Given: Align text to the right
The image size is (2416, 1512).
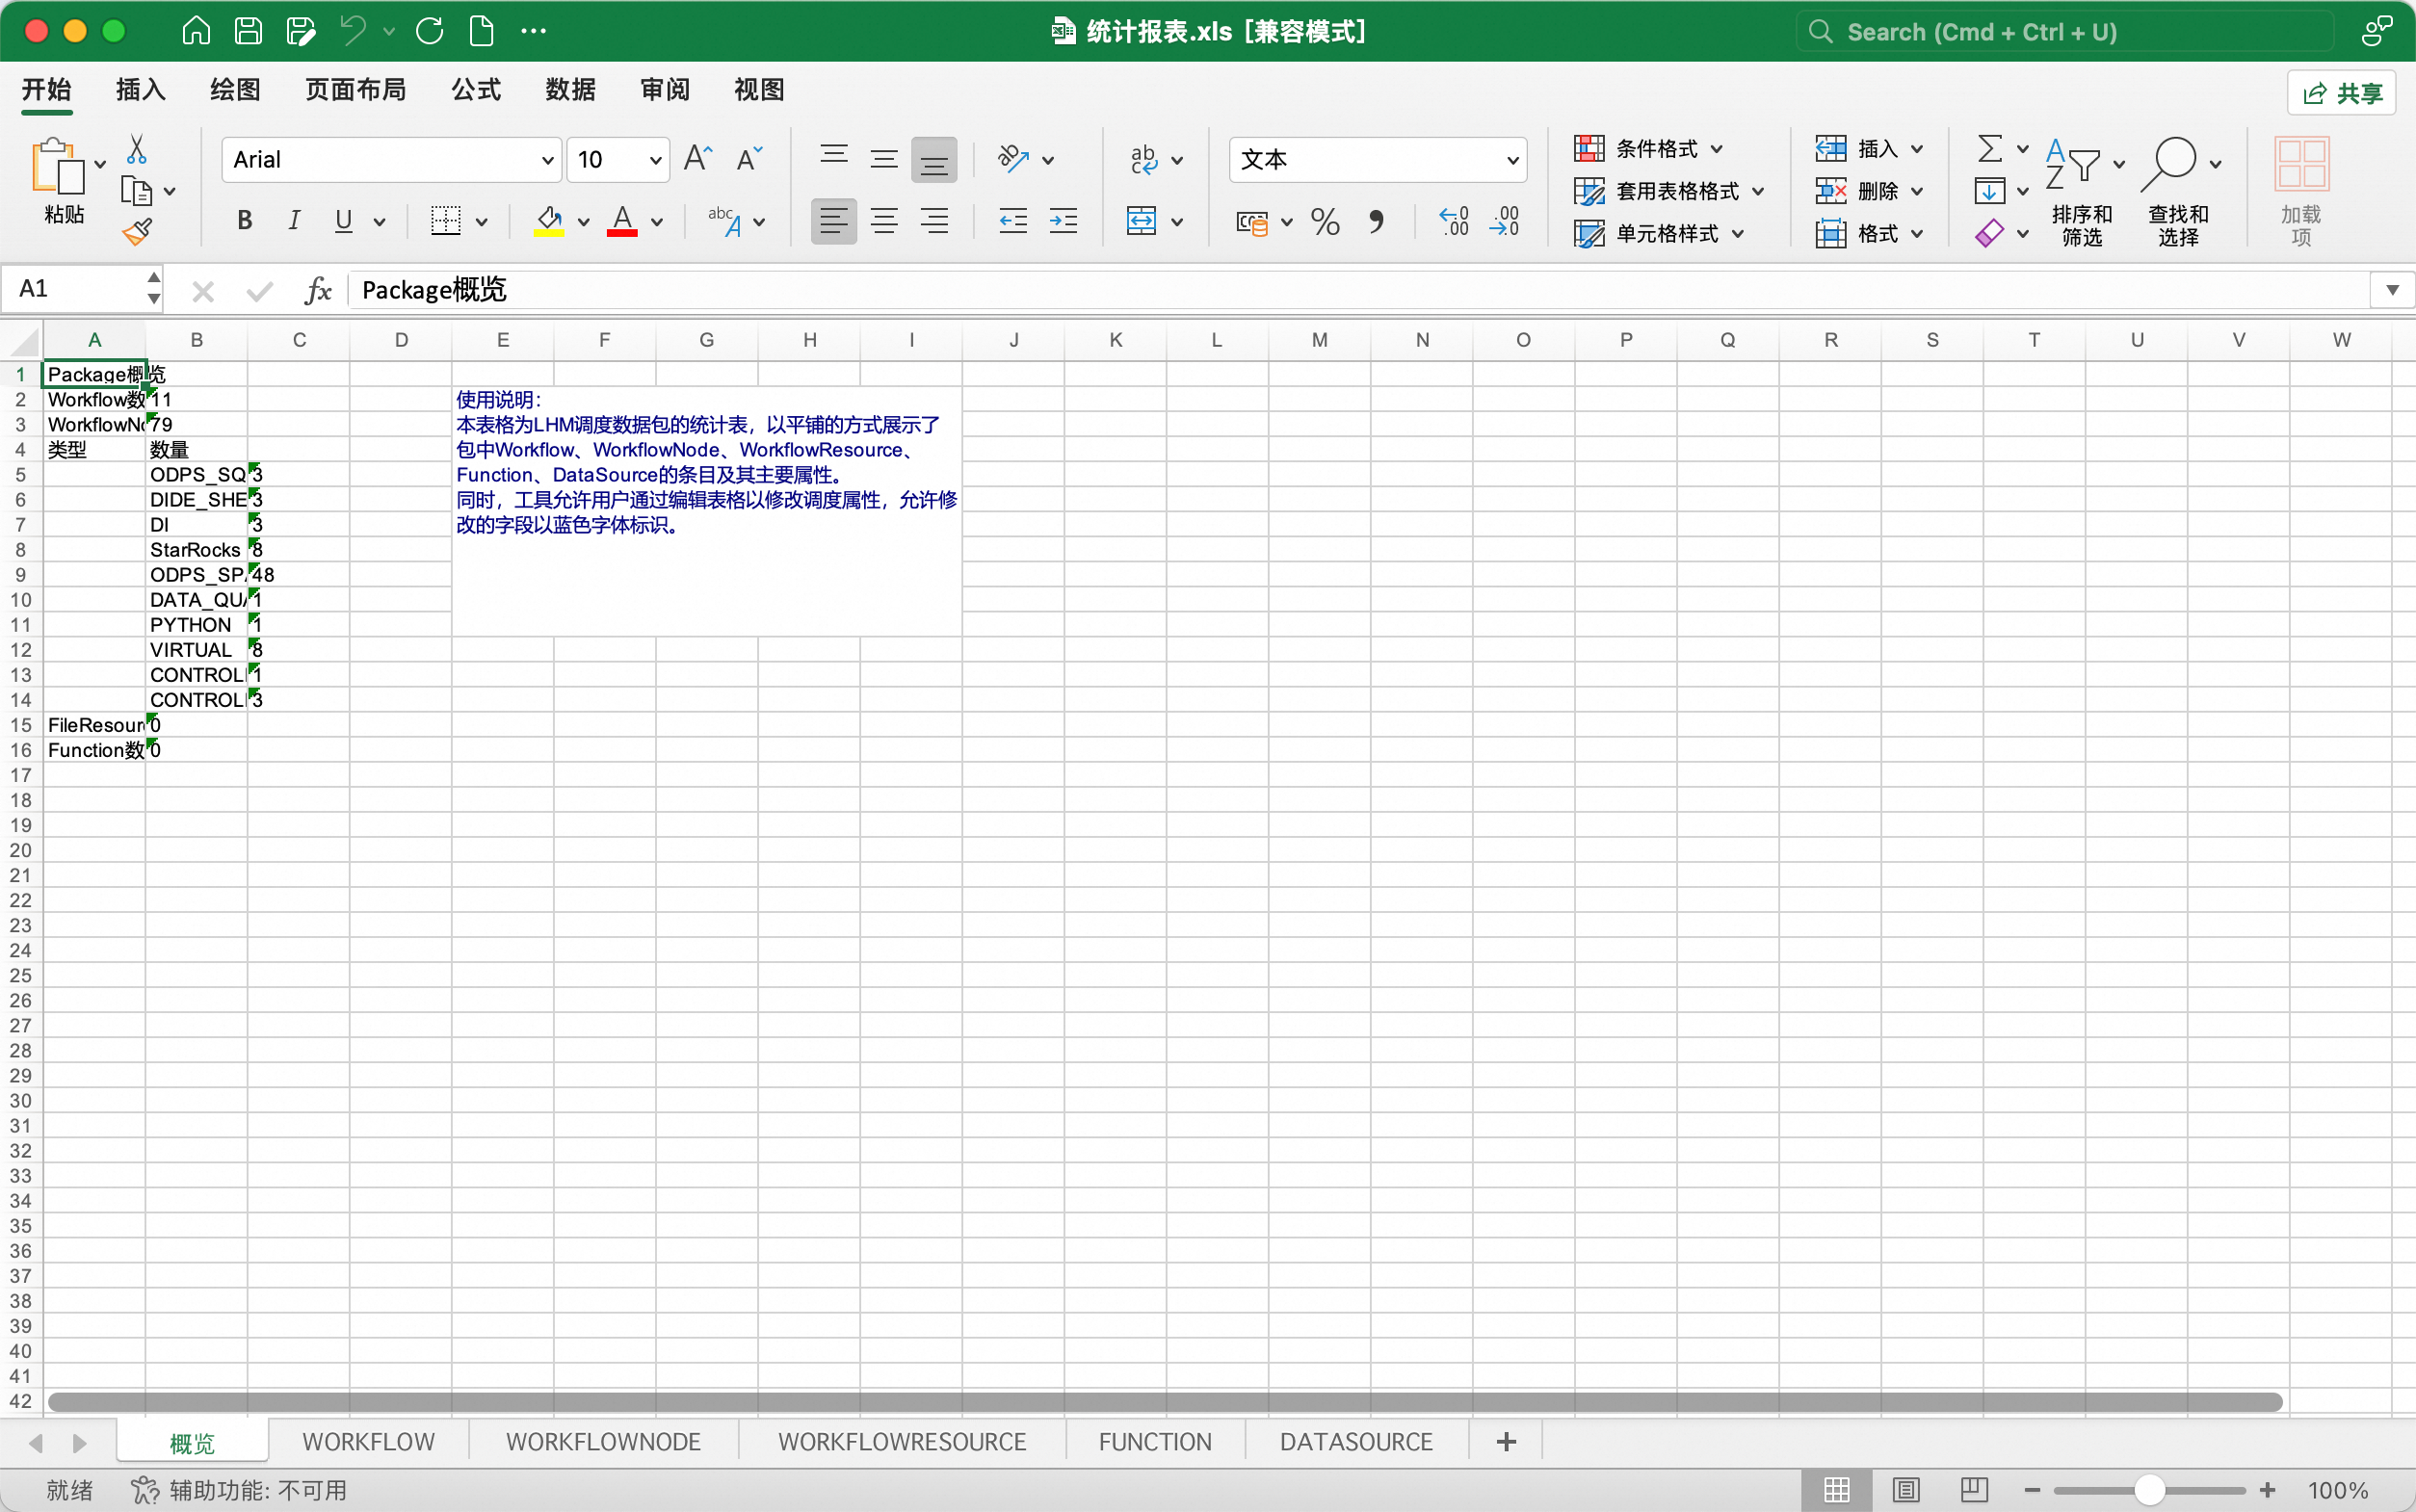Looking at the screenshot, I should pyautogui.click(x=934, y=221).
